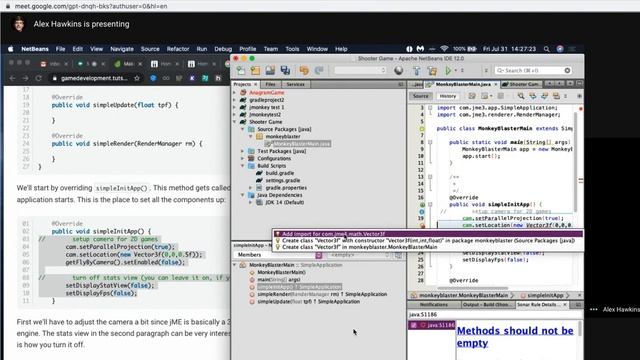Collapse the Source Packages [java] node
640x360 pixels.
tap(242, 129)
